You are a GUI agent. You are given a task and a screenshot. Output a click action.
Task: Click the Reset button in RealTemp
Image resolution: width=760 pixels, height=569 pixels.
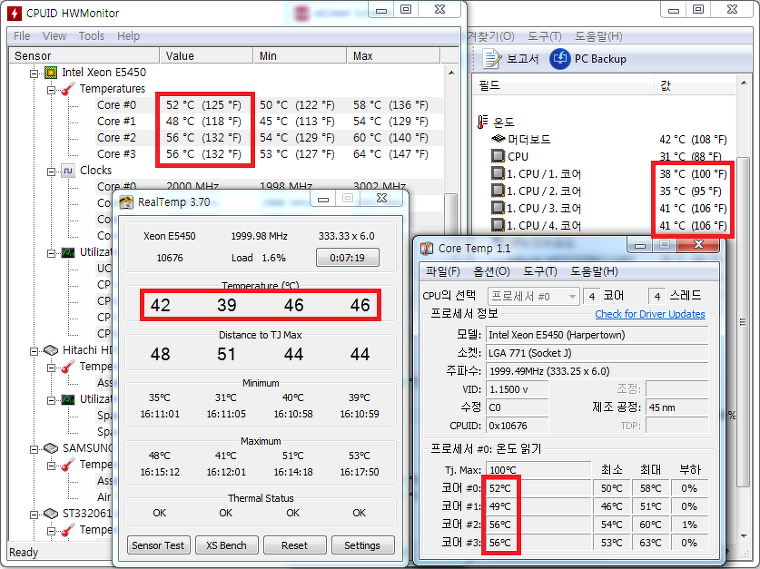(294, 545)
